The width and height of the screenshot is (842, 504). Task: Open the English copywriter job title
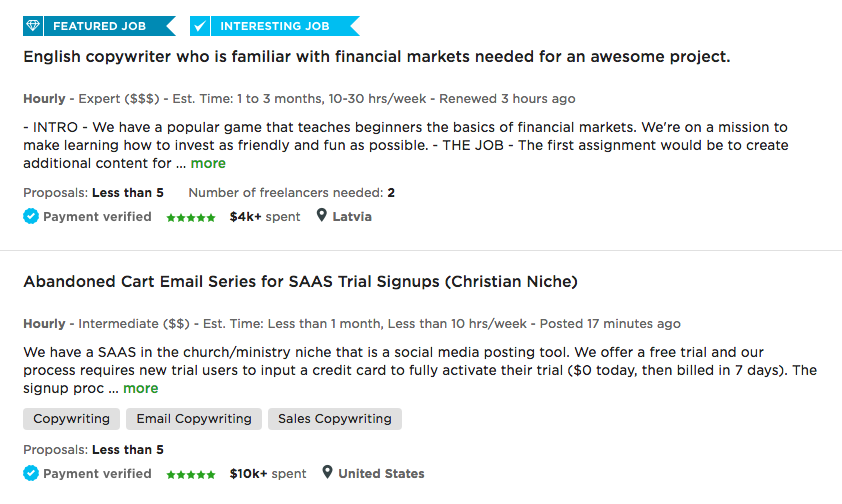376,57
